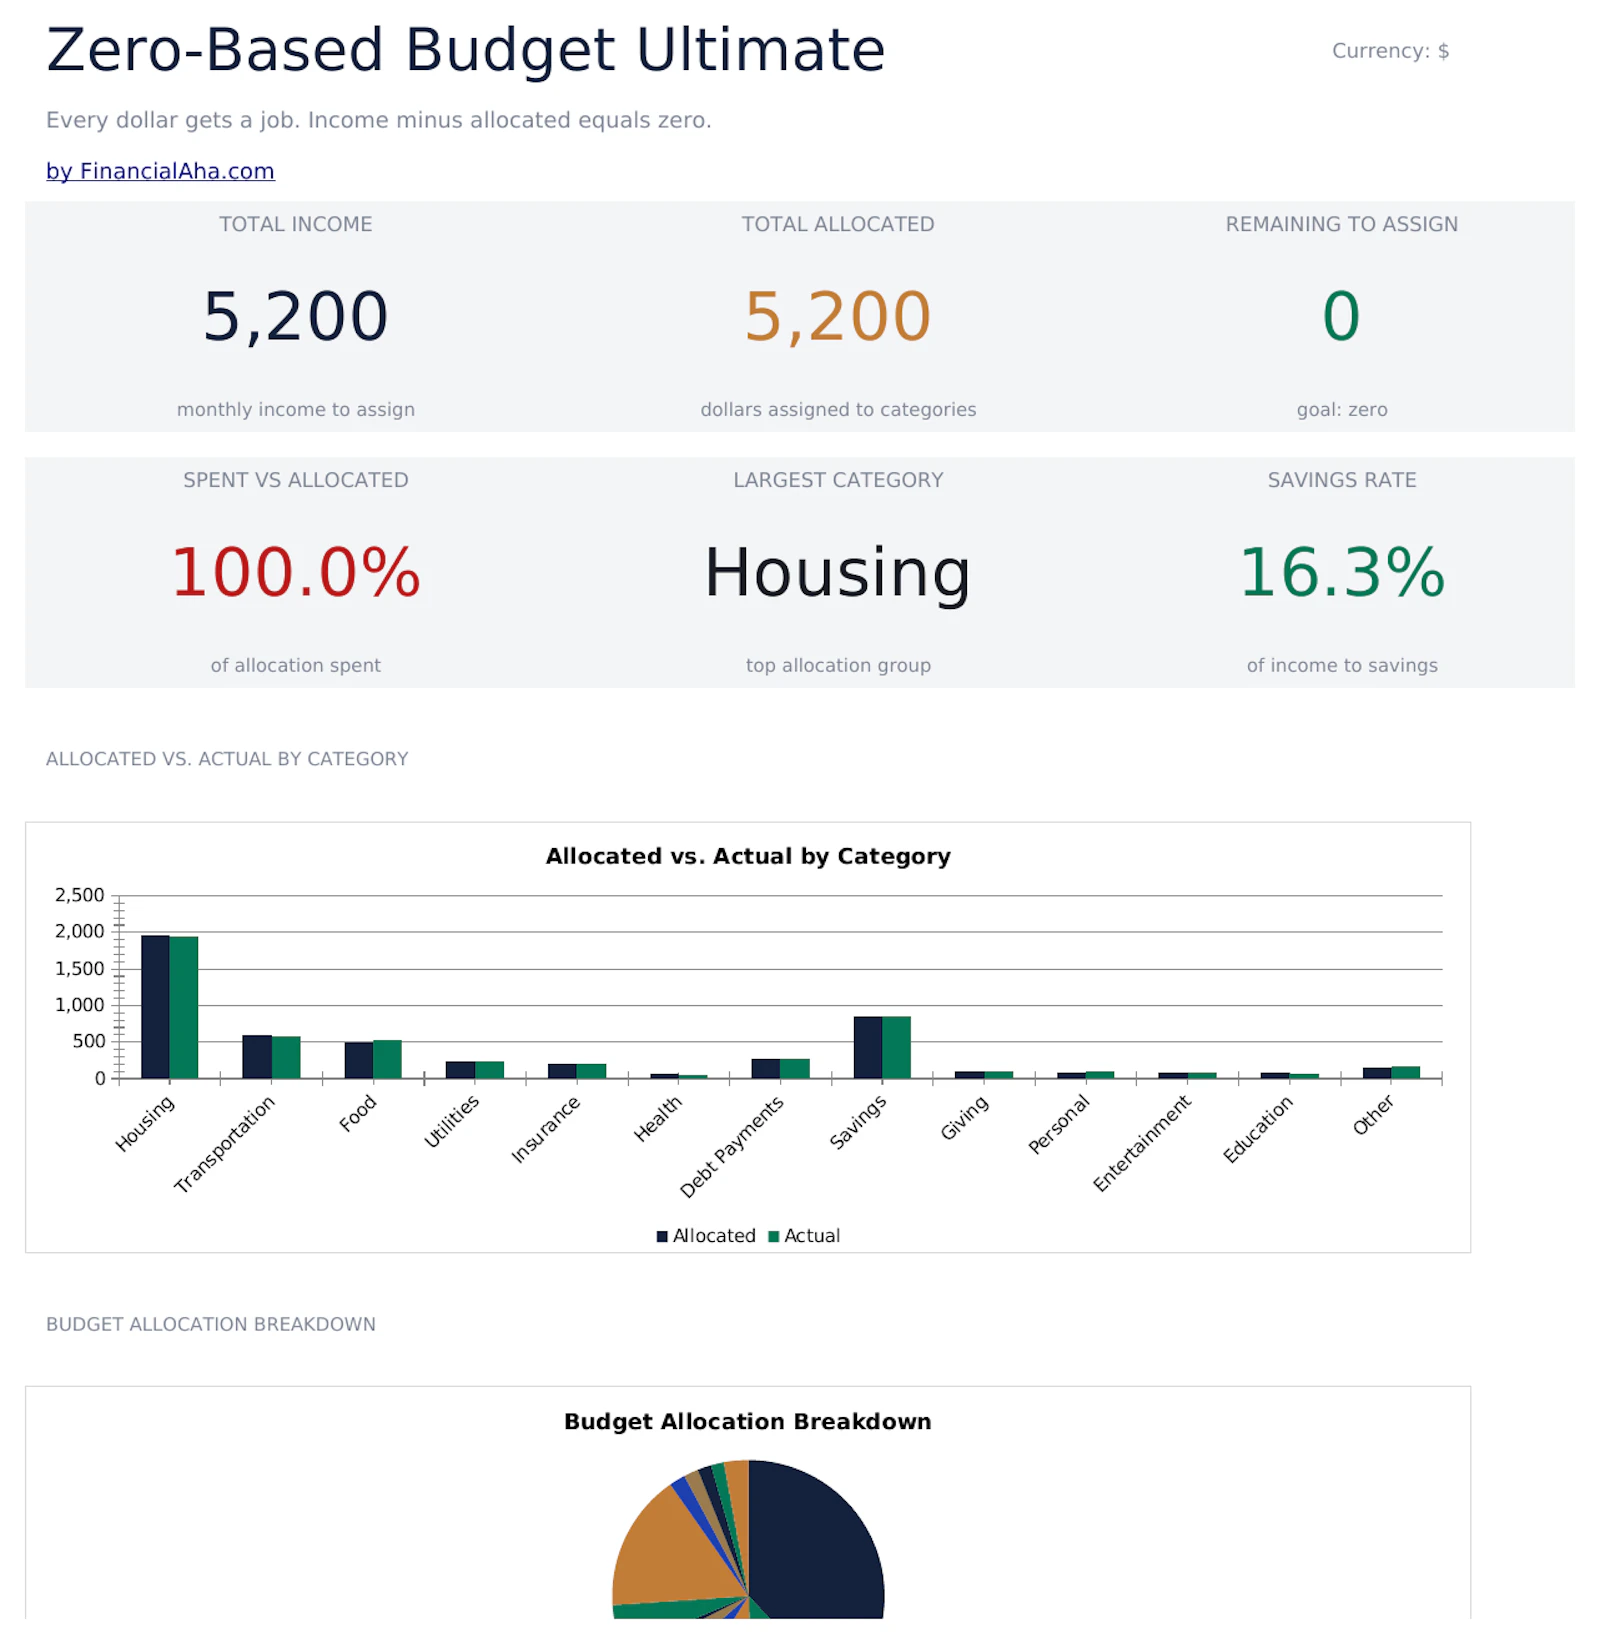Click the REMAINING TO ASSIGN heading
This screenshot has width=1600, height=1644.
click(1342, 224)
